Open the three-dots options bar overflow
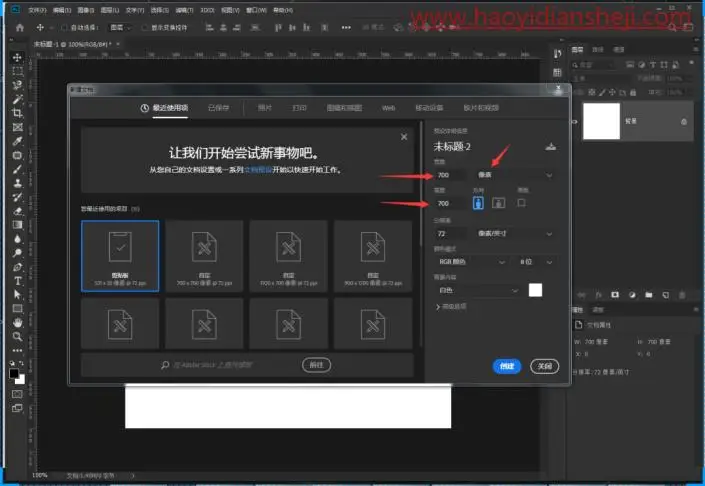705x486 pixels. pos(346,27)
